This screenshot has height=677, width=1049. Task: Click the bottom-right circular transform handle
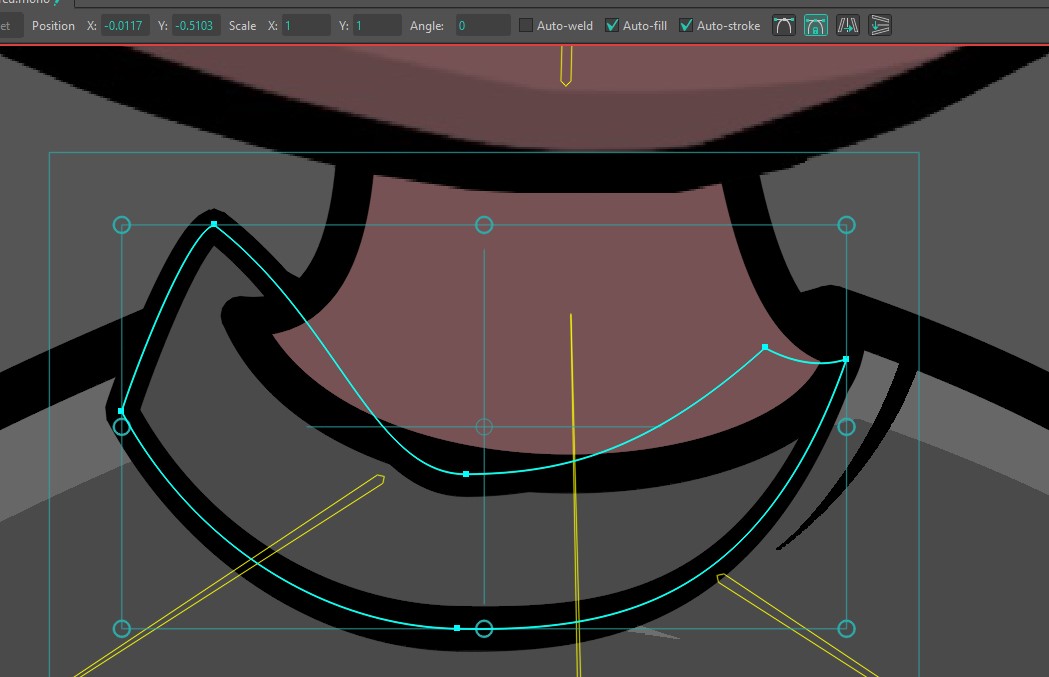pyautogui.click(x=846, y=628)
